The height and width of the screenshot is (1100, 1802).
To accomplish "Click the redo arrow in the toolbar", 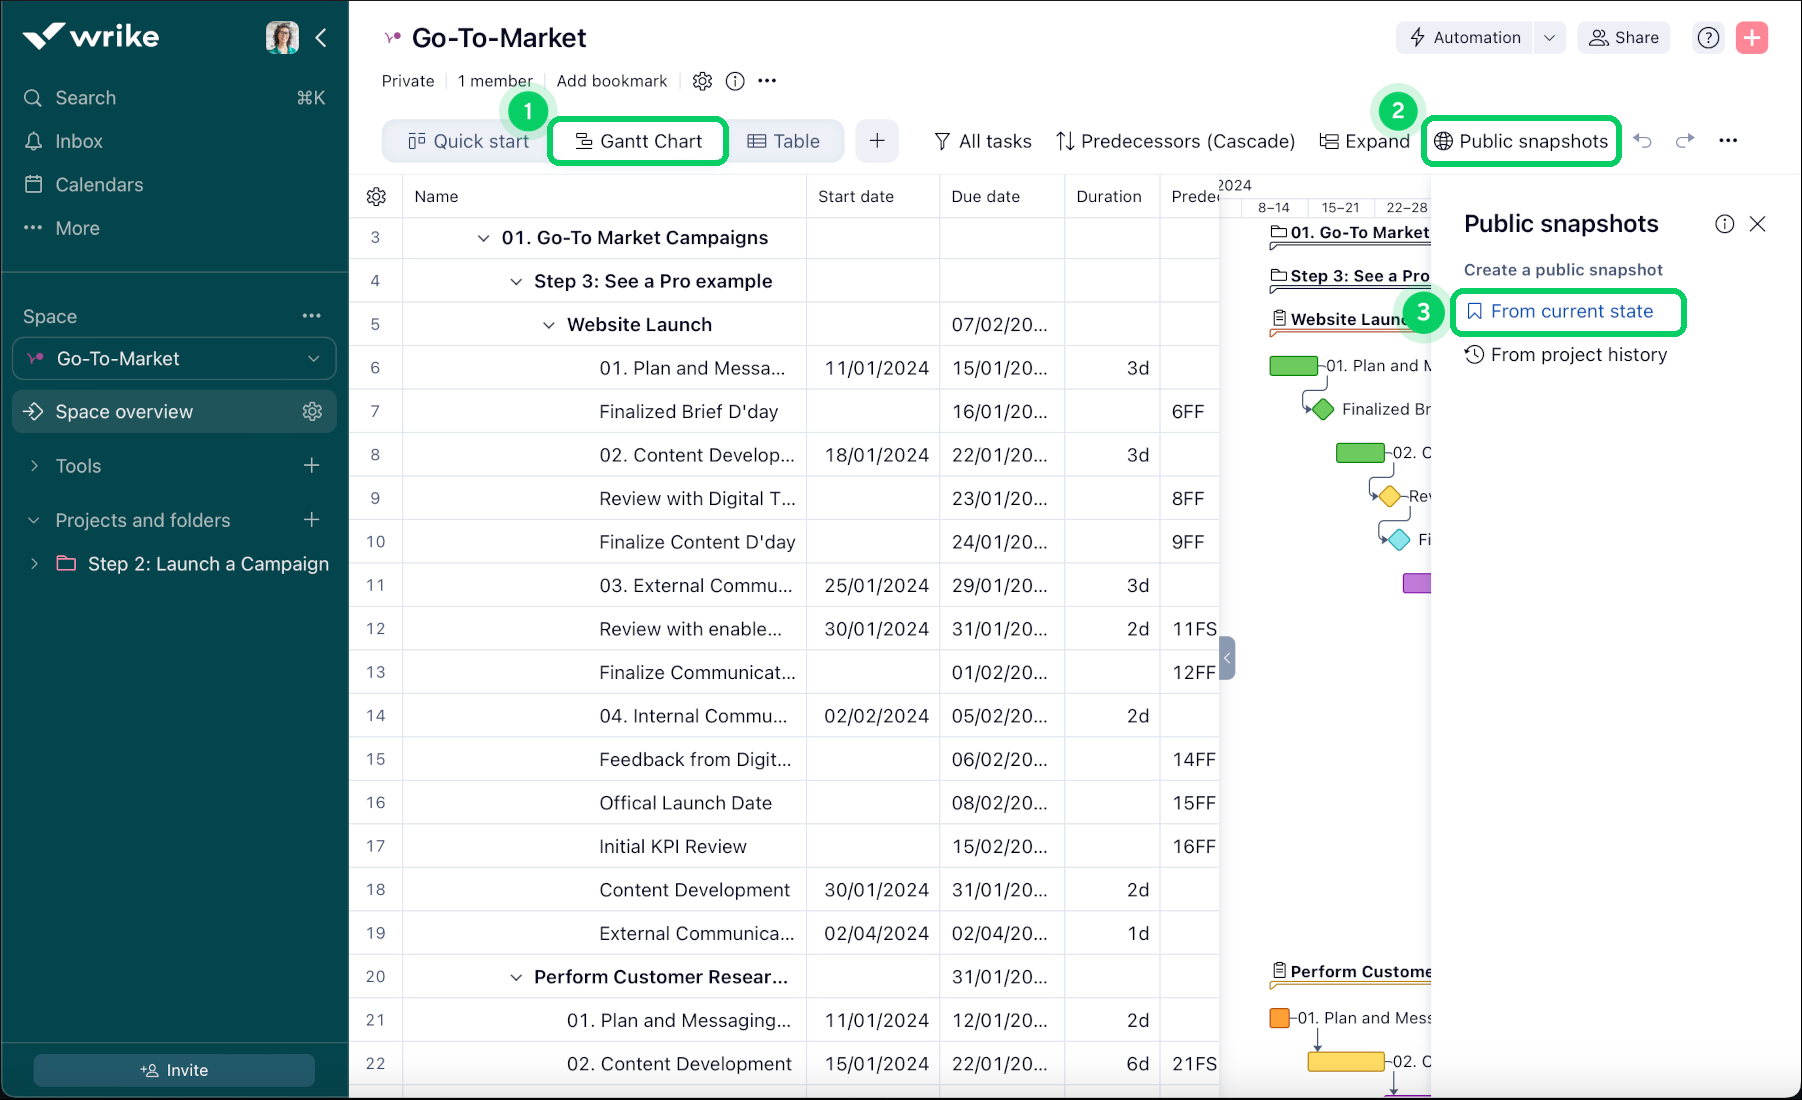I will pos(1685,141).
